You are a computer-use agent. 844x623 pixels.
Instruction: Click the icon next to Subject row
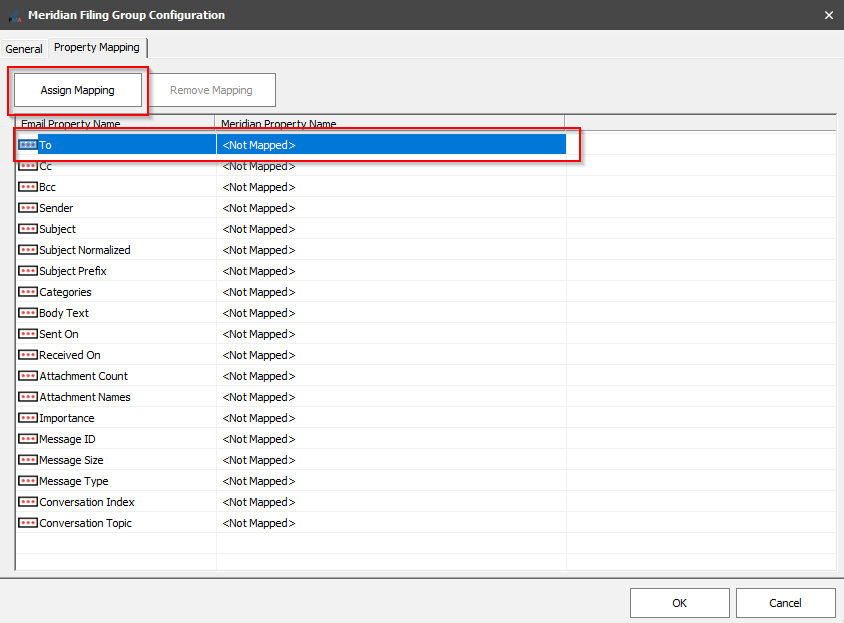[x=27, y=229]
